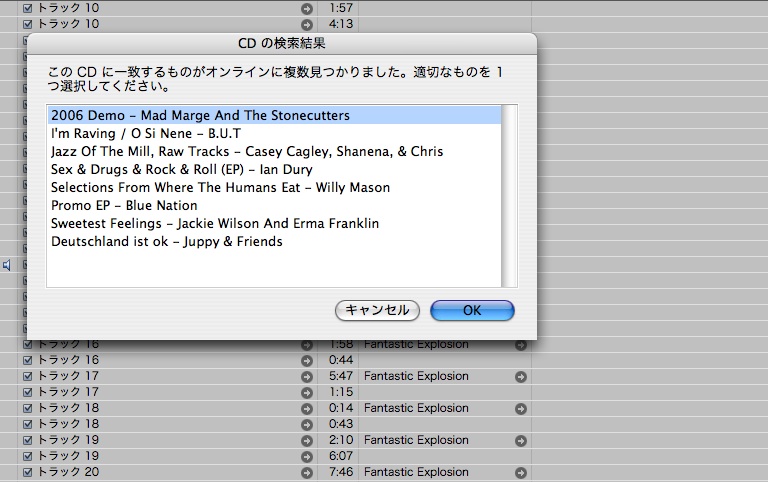
Task: Uncheck トラック 16 with duration 0:44
Action: (x=28, y=361)
